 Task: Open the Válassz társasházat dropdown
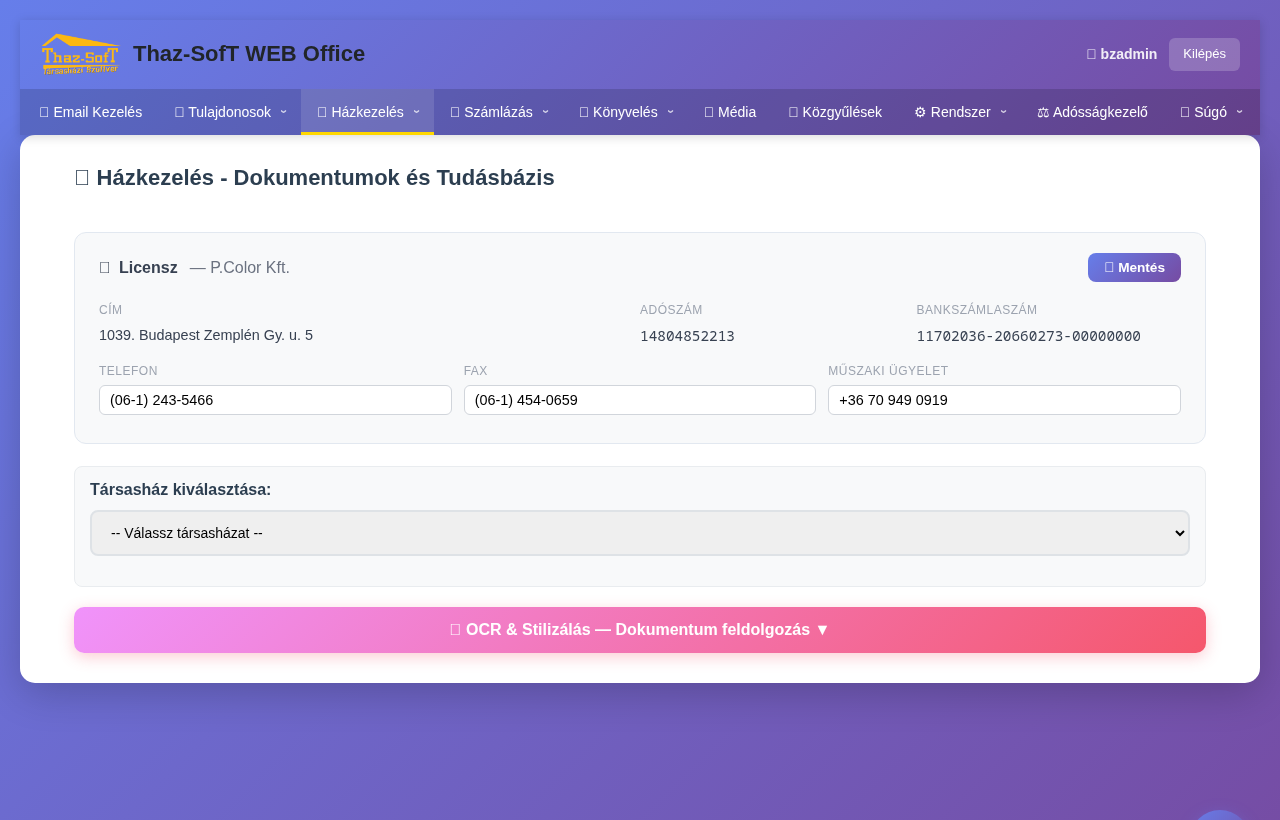(x=640, y=533)
